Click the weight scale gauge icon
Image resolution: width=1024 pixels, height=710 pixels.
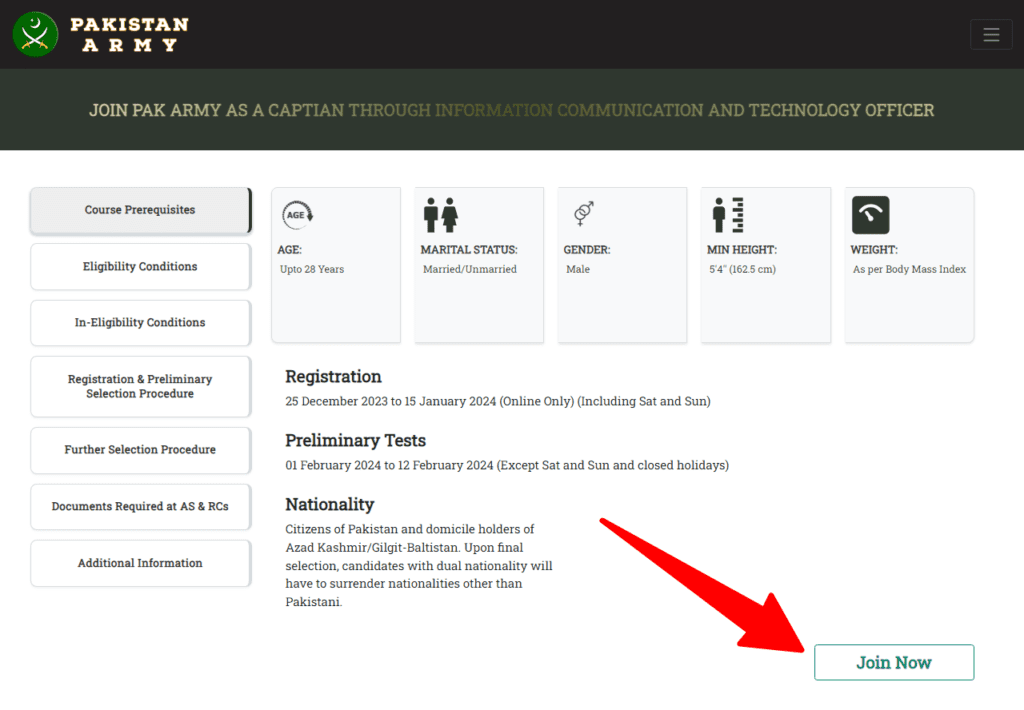871,215
